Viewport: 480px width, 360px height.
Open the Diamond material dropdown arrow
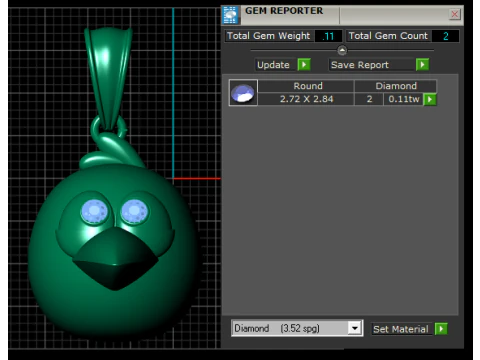pyautogui.click(x=355, y=328)
